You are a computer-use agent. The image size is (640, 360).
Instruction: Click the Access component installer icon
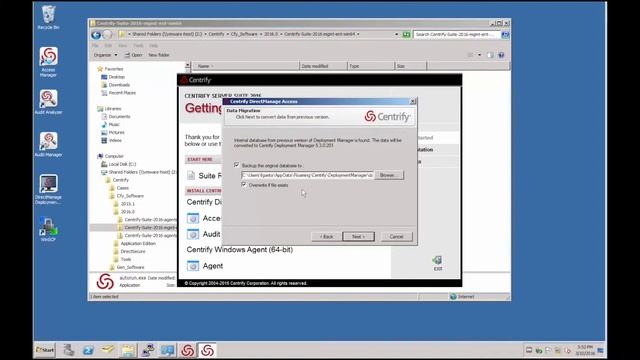point(193,218)
